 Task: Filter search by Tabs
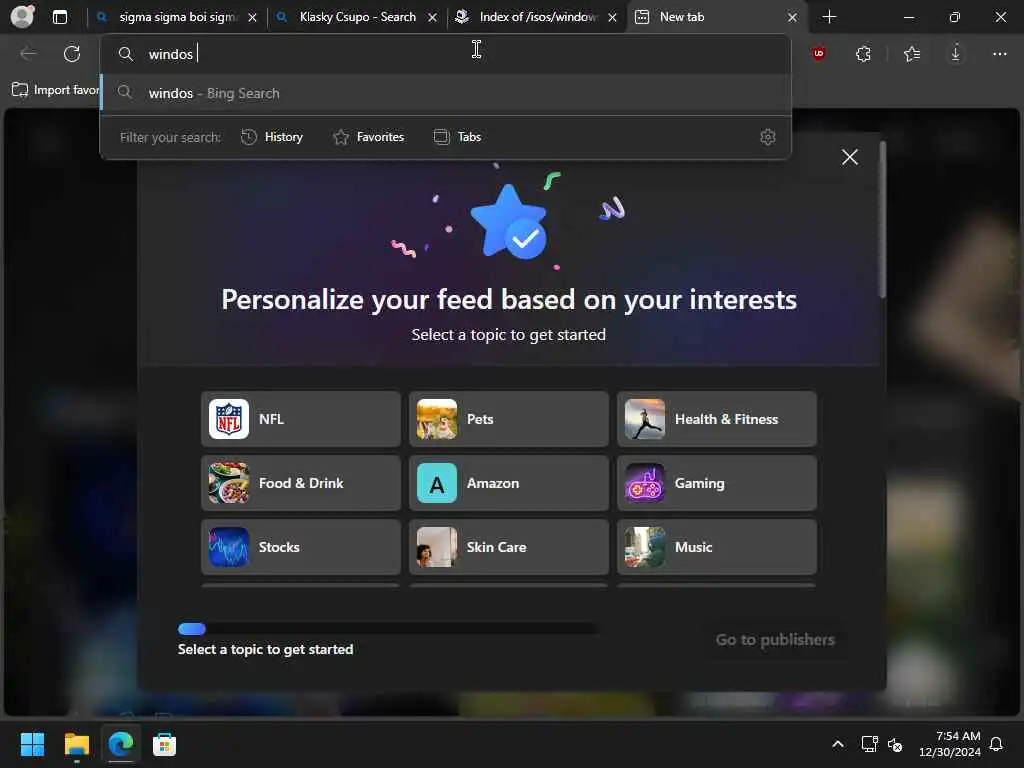457,137
